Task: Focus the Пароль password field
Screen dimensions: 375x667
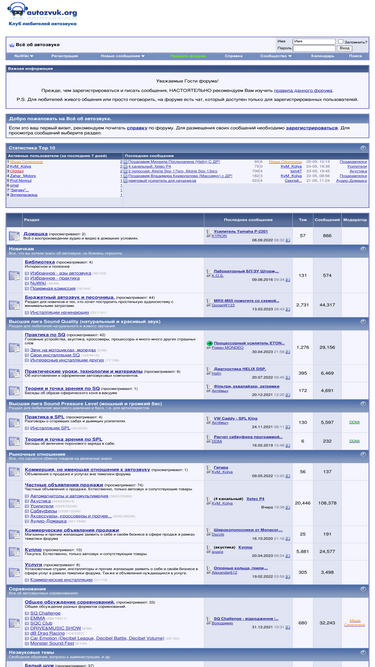Action: (x=314, y=48)
